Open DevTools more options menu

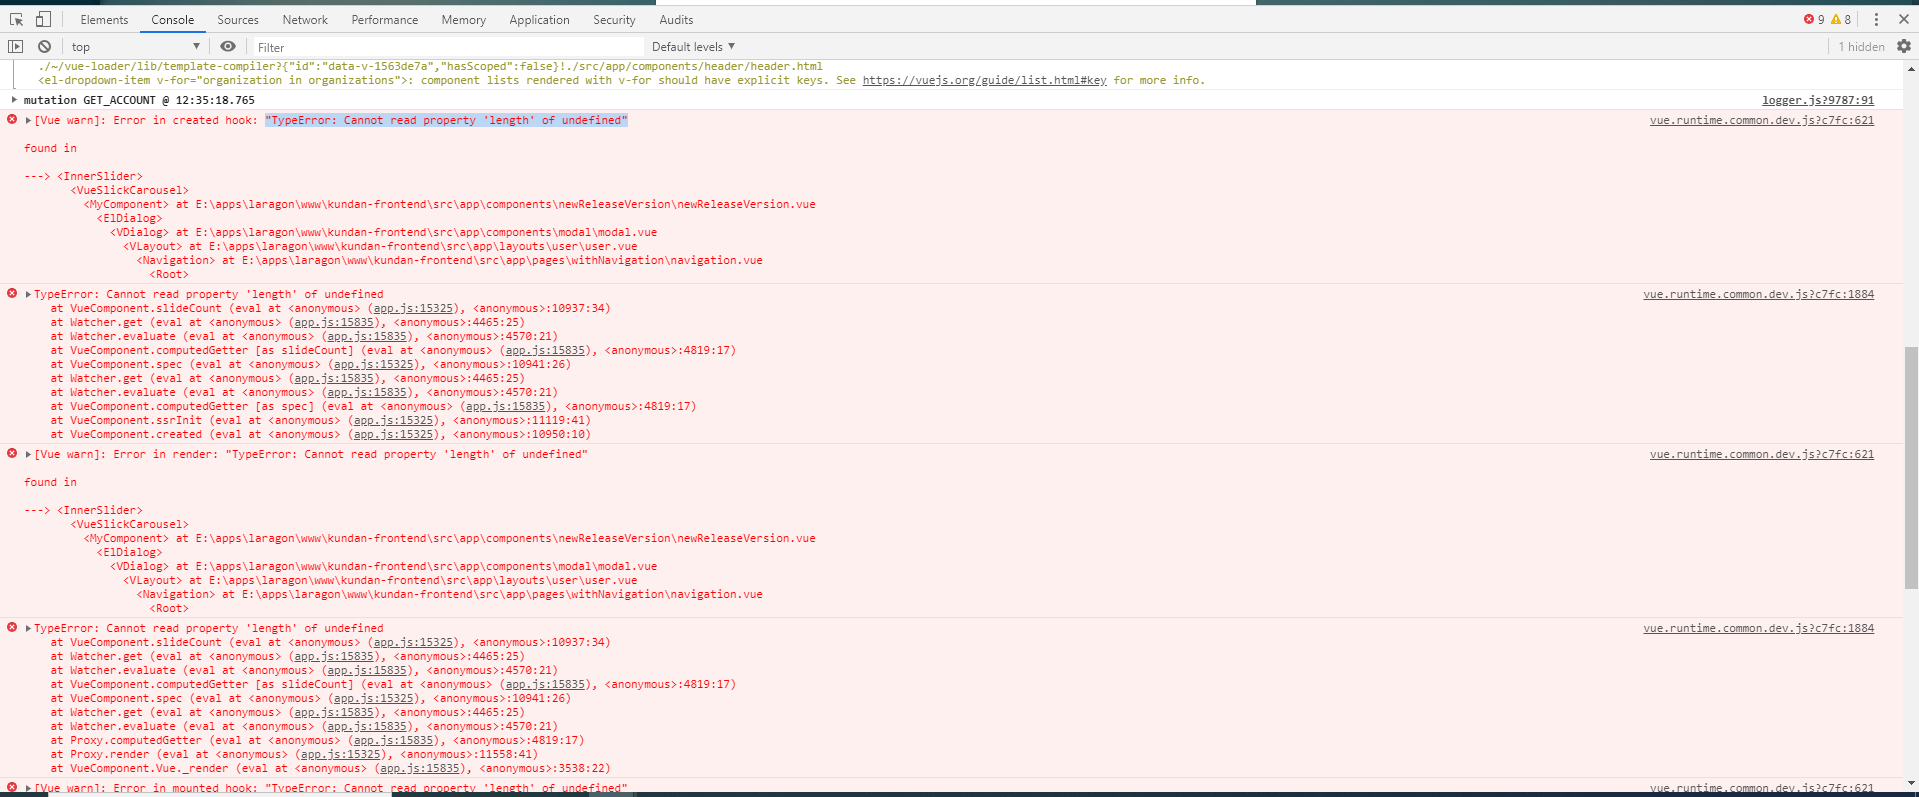coord(1876,19)
